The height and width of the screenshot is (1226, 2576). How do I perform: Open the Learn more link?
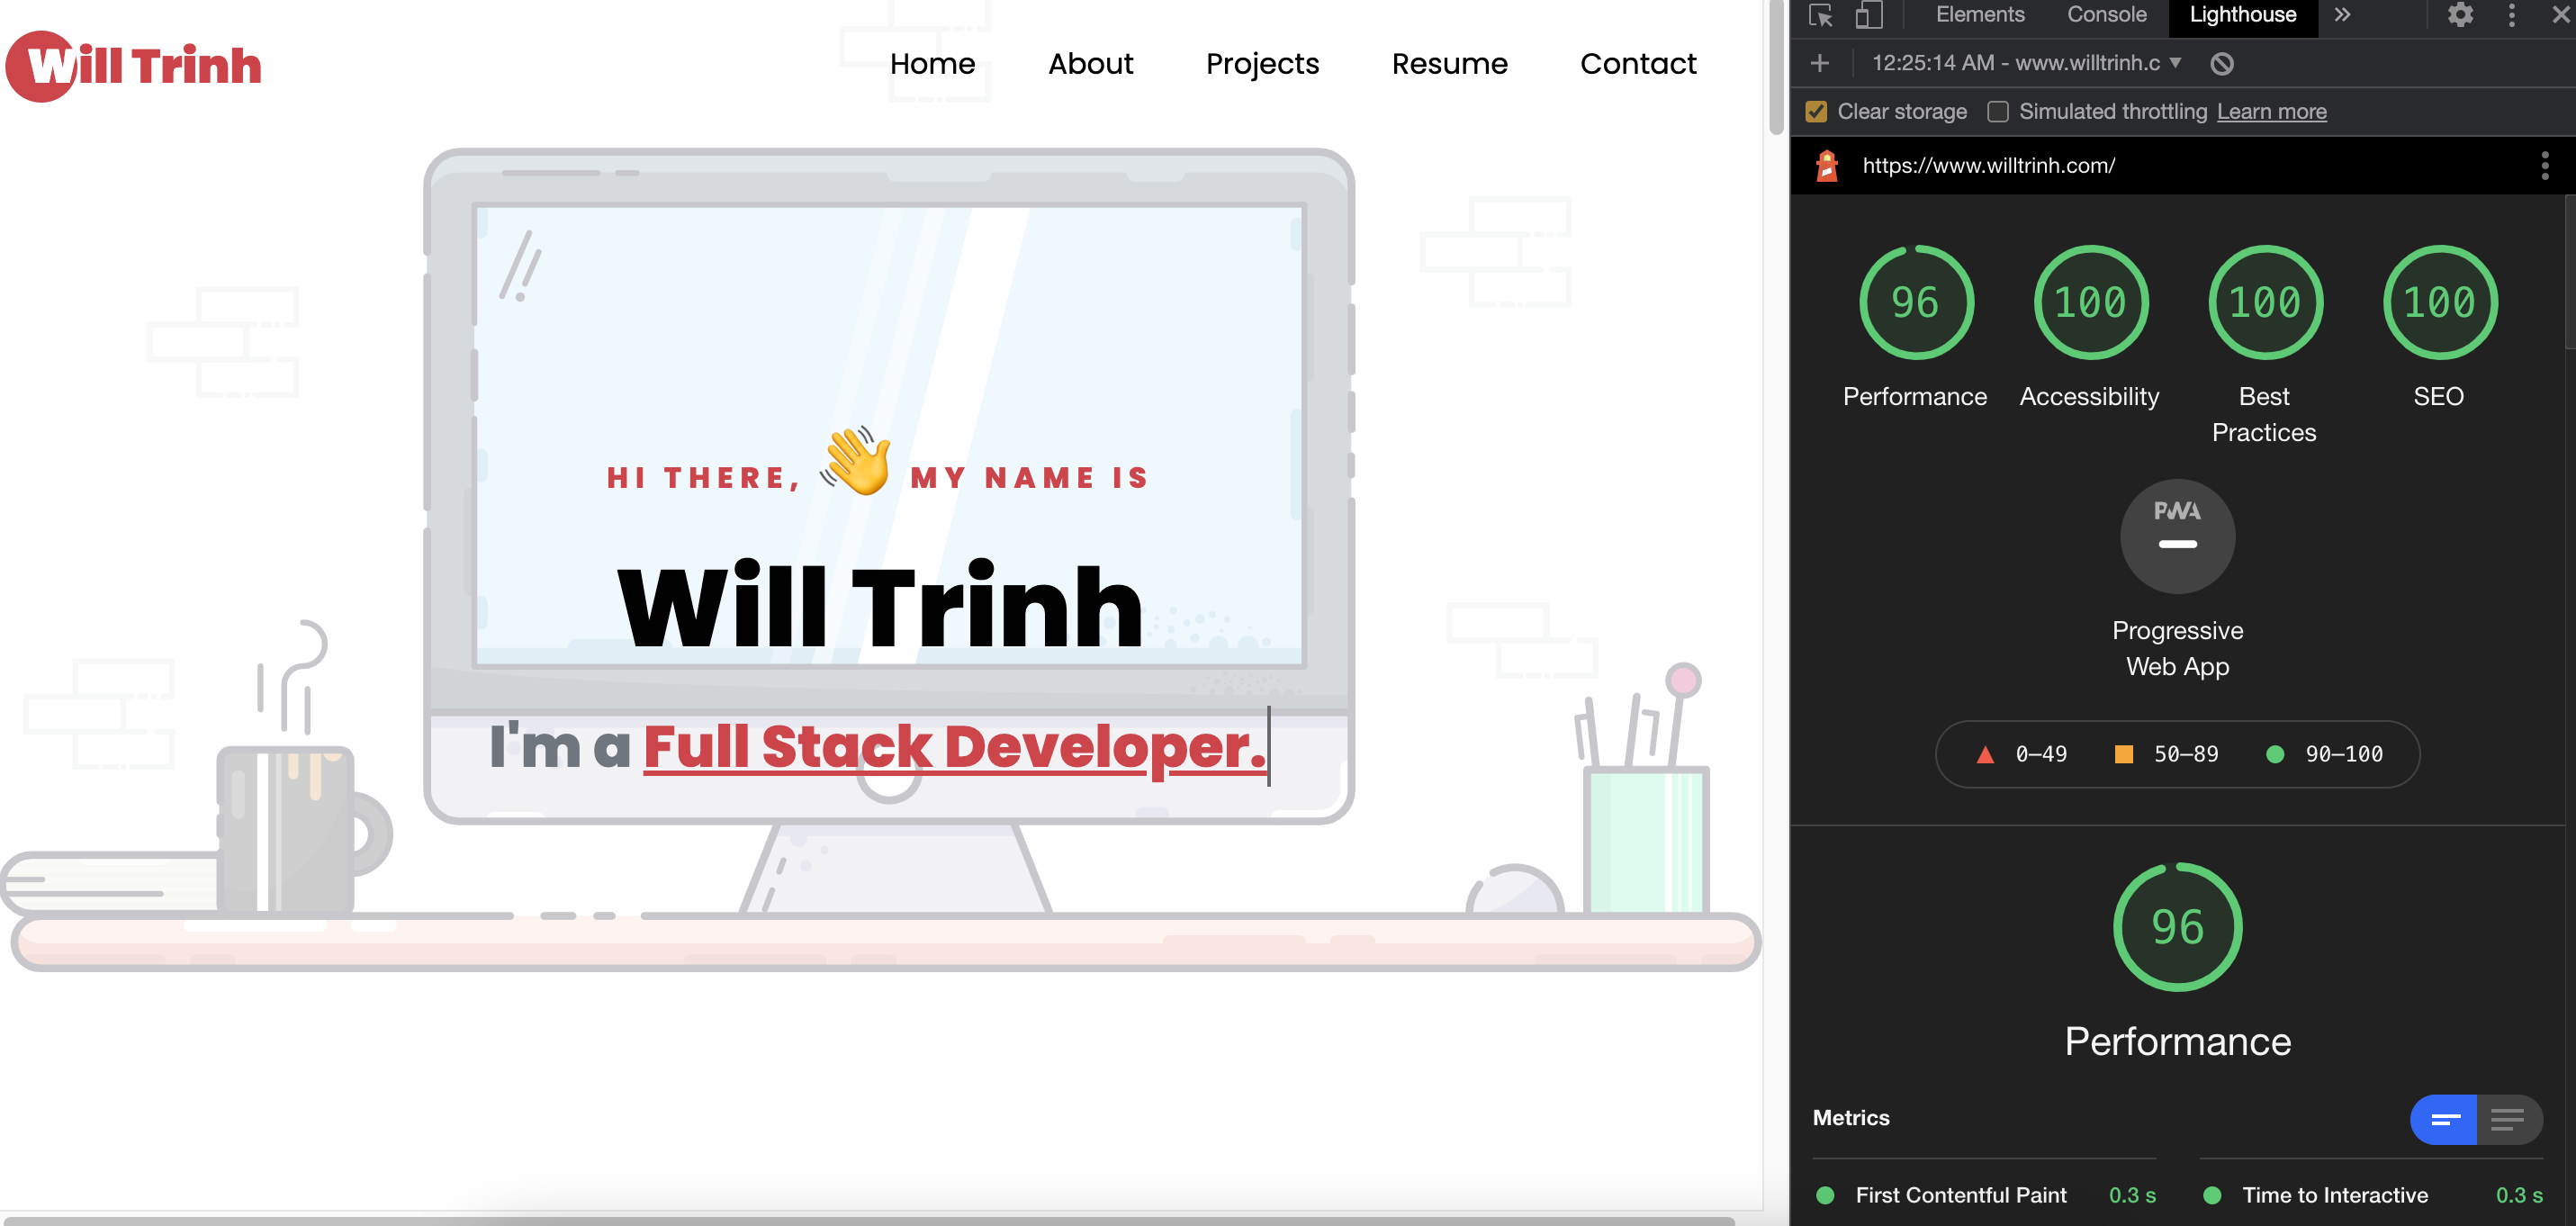(2271, 112)
